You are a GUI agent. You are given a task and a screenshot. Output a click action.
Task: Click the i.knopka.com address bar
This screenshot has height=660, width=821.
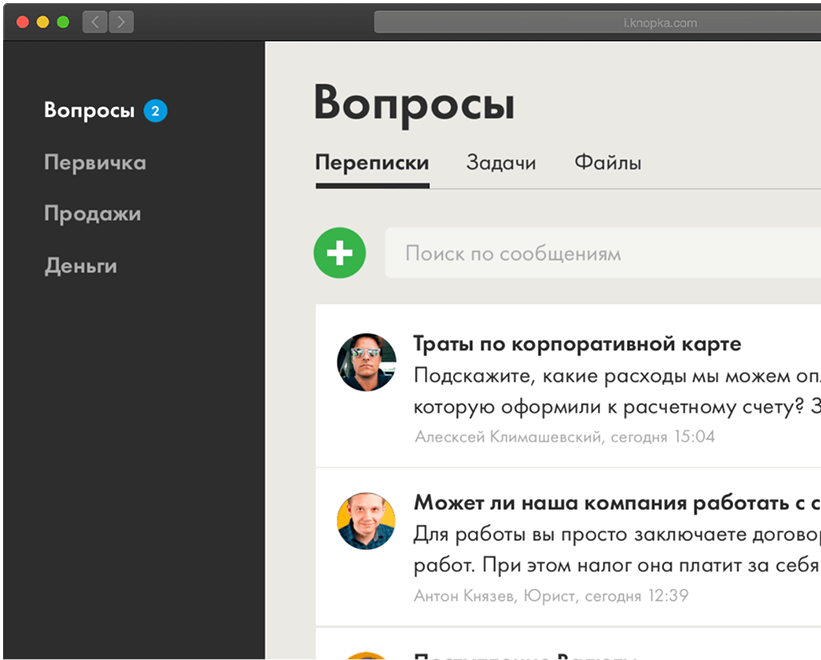pos(597,23)
